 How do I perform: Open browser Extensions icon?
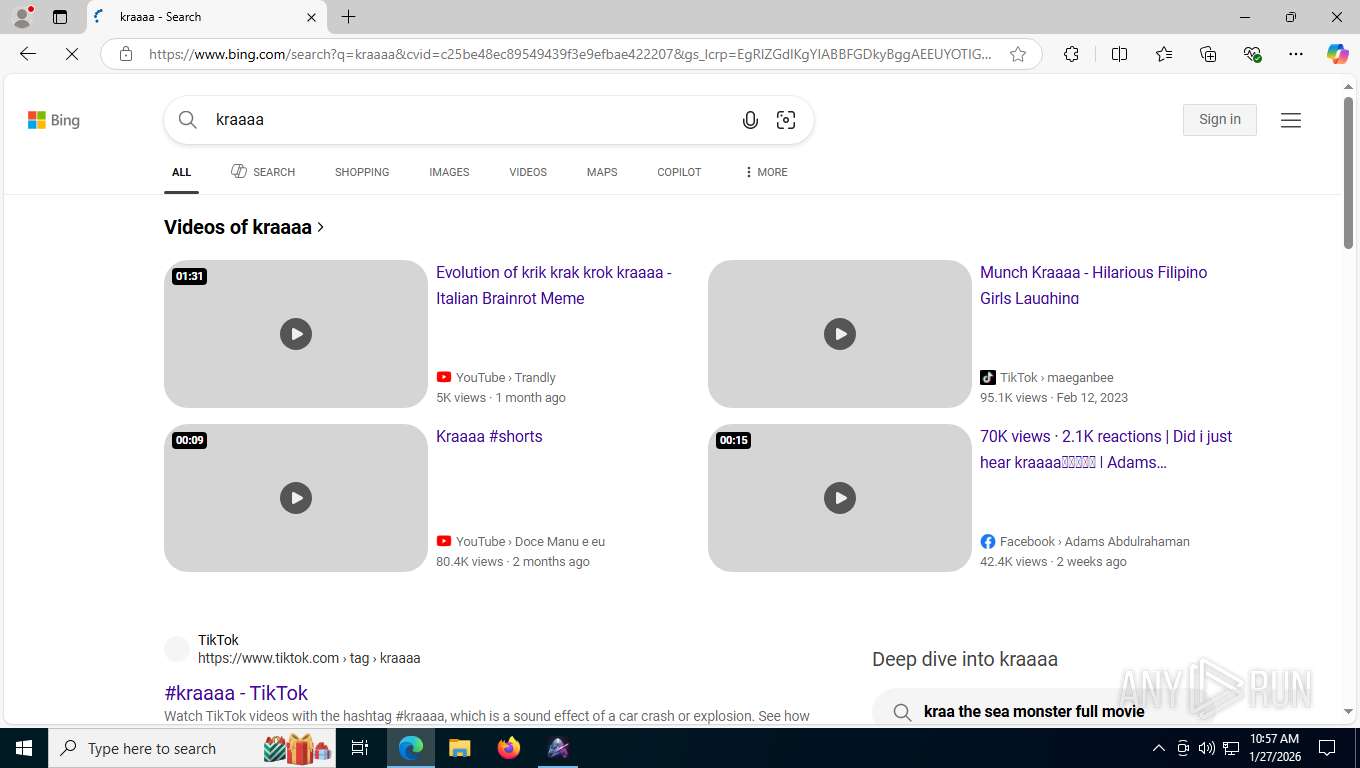(1071, 54)
